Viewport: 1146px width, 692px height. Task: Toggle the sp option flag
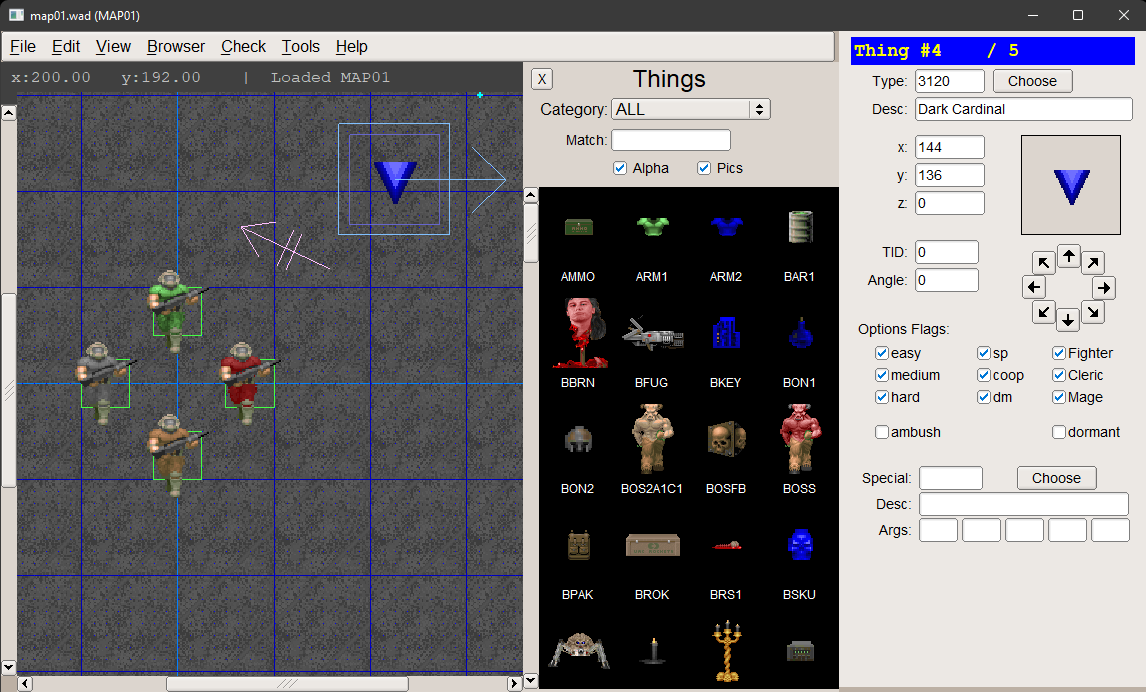tap(984, 353)
